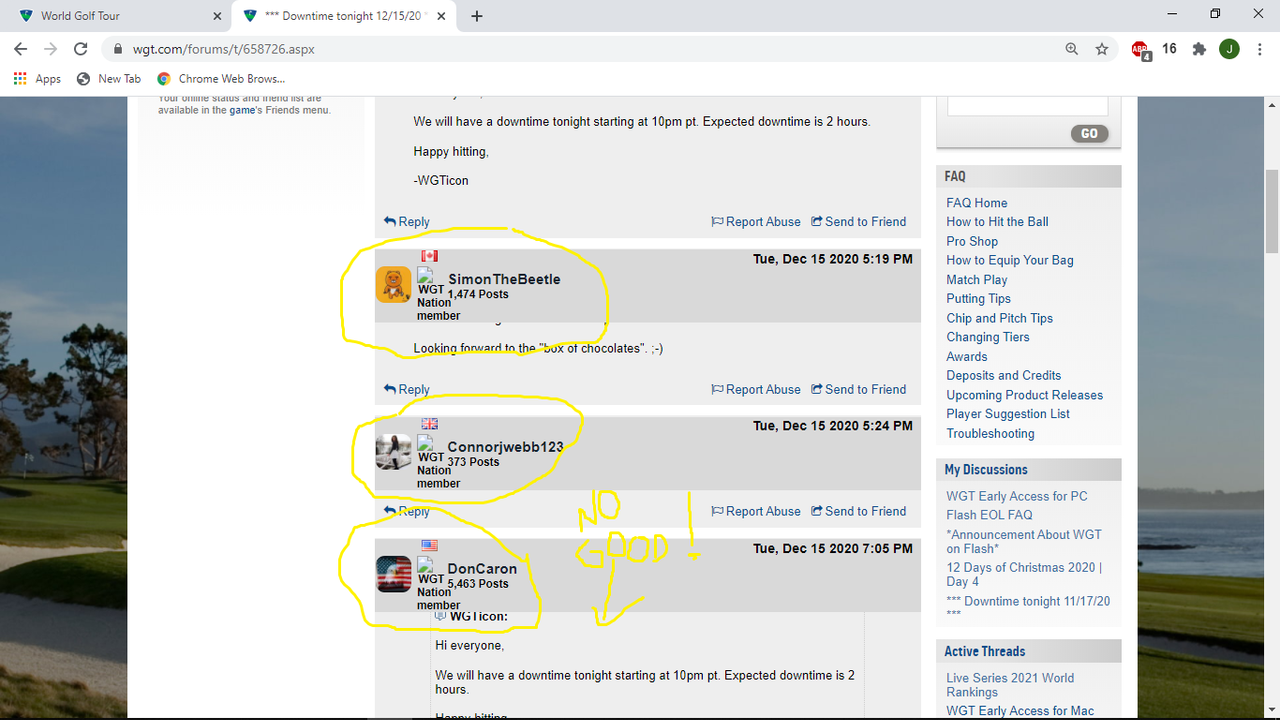The height and width of the screenshot is (720, 1280).
Task: Open the extensions puzzle icon
Action: point(1199,49)
